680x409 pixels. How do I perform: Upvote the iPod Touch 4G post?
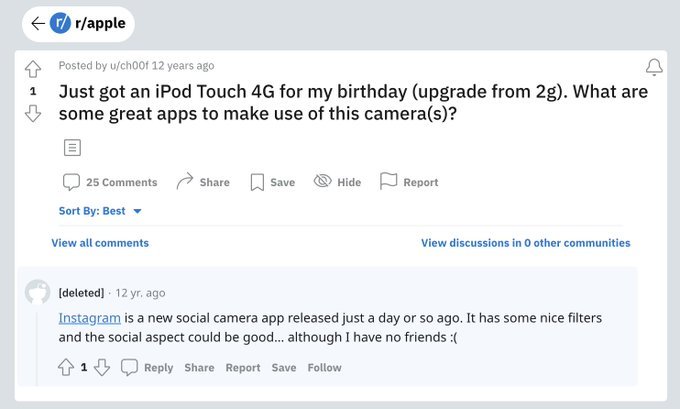33,69
